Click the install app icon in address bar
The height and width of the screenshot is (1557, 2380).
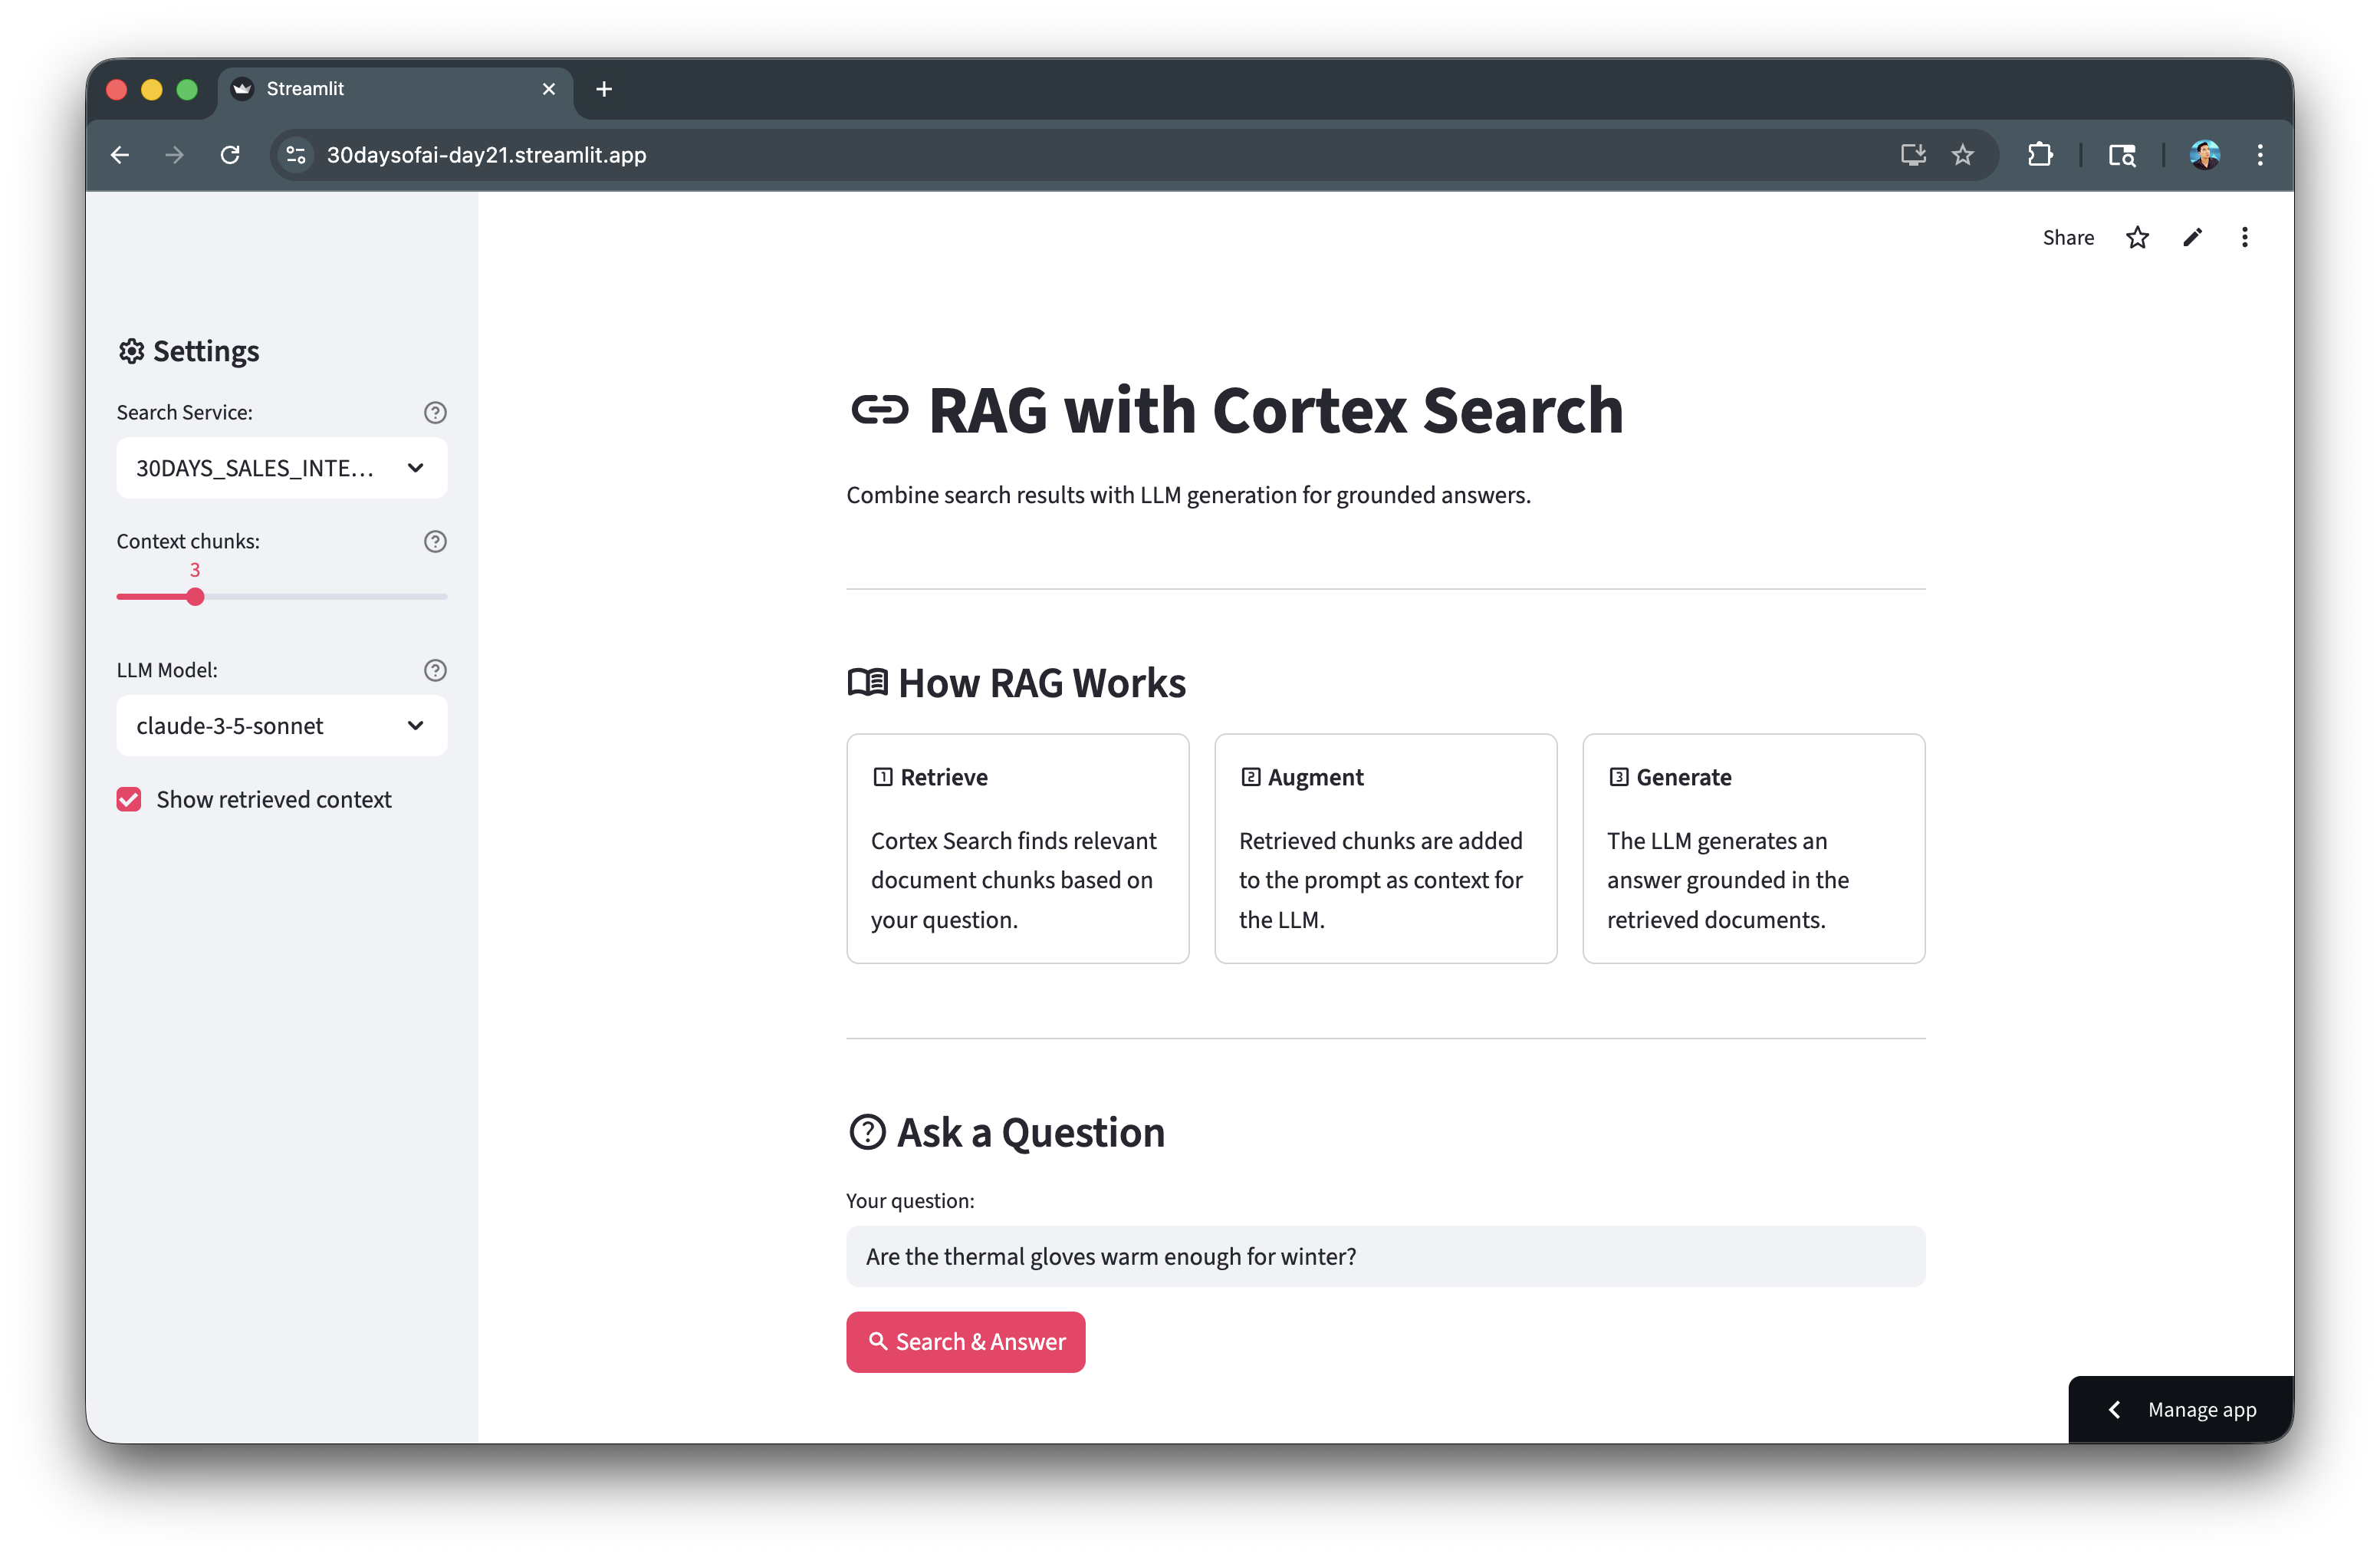pyautogui.click(x=1913, y=155)
